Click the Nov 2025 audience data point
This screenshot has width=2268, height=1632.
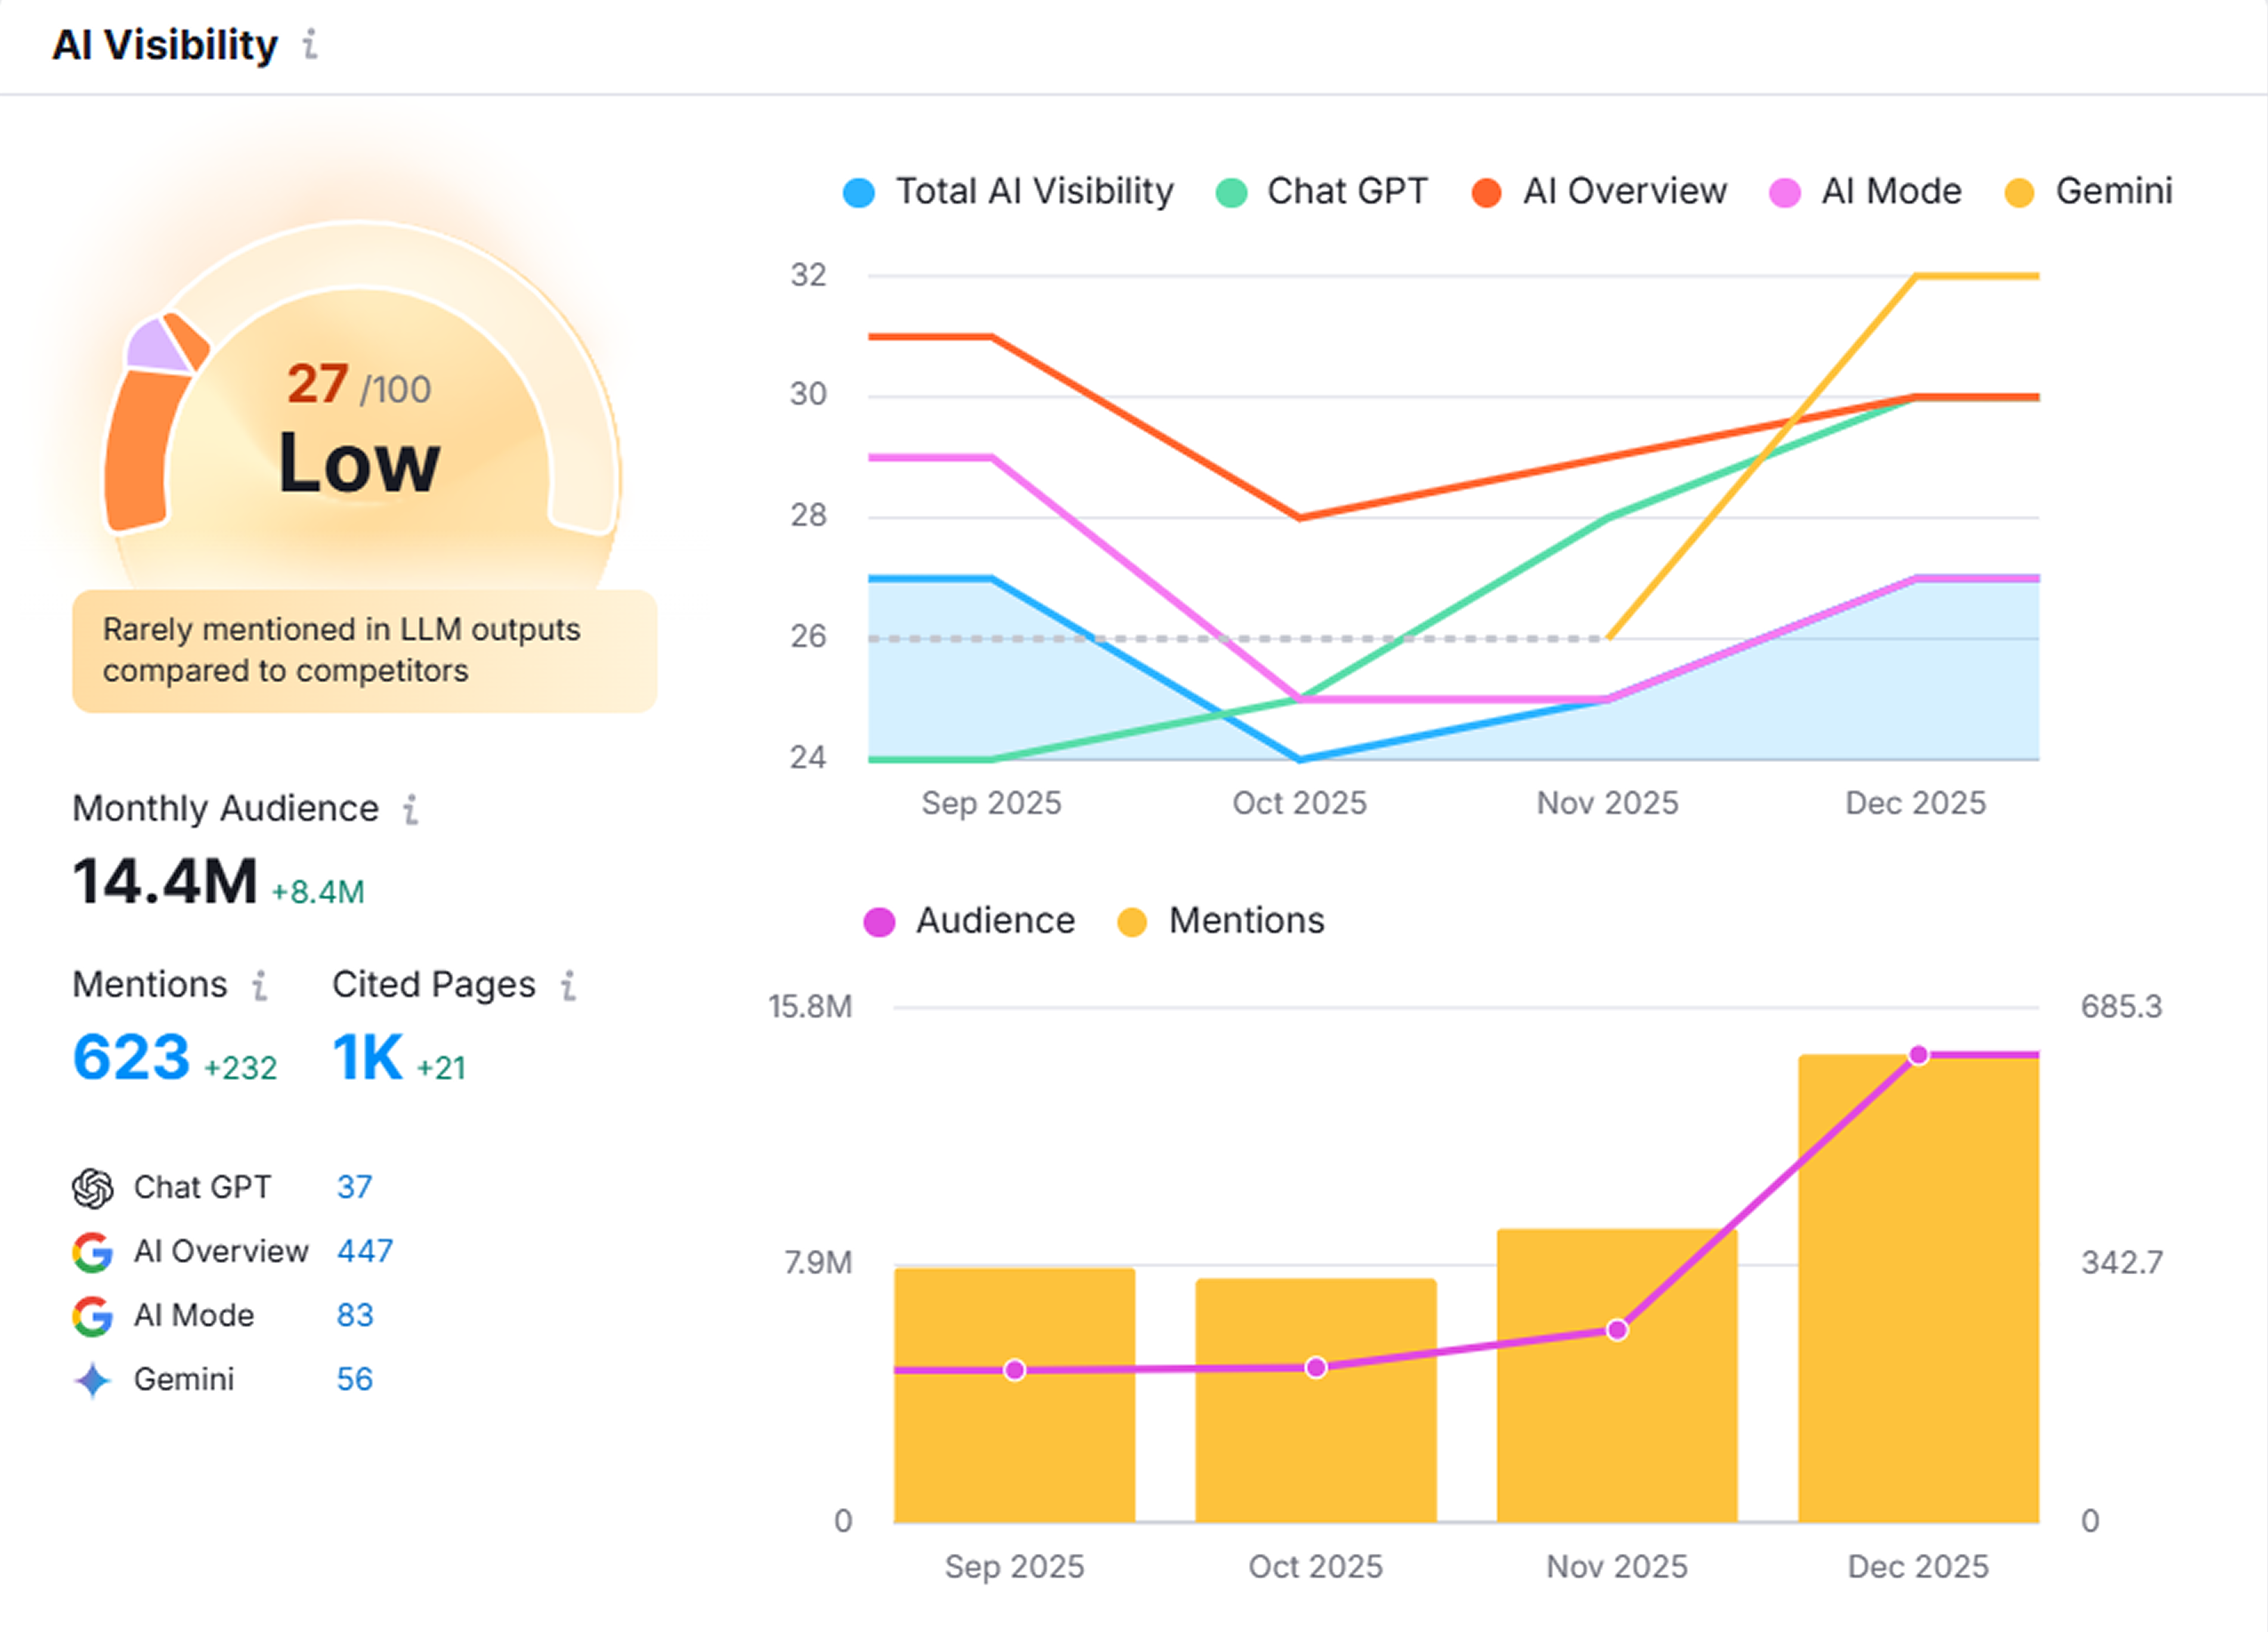point(1618,1330)
